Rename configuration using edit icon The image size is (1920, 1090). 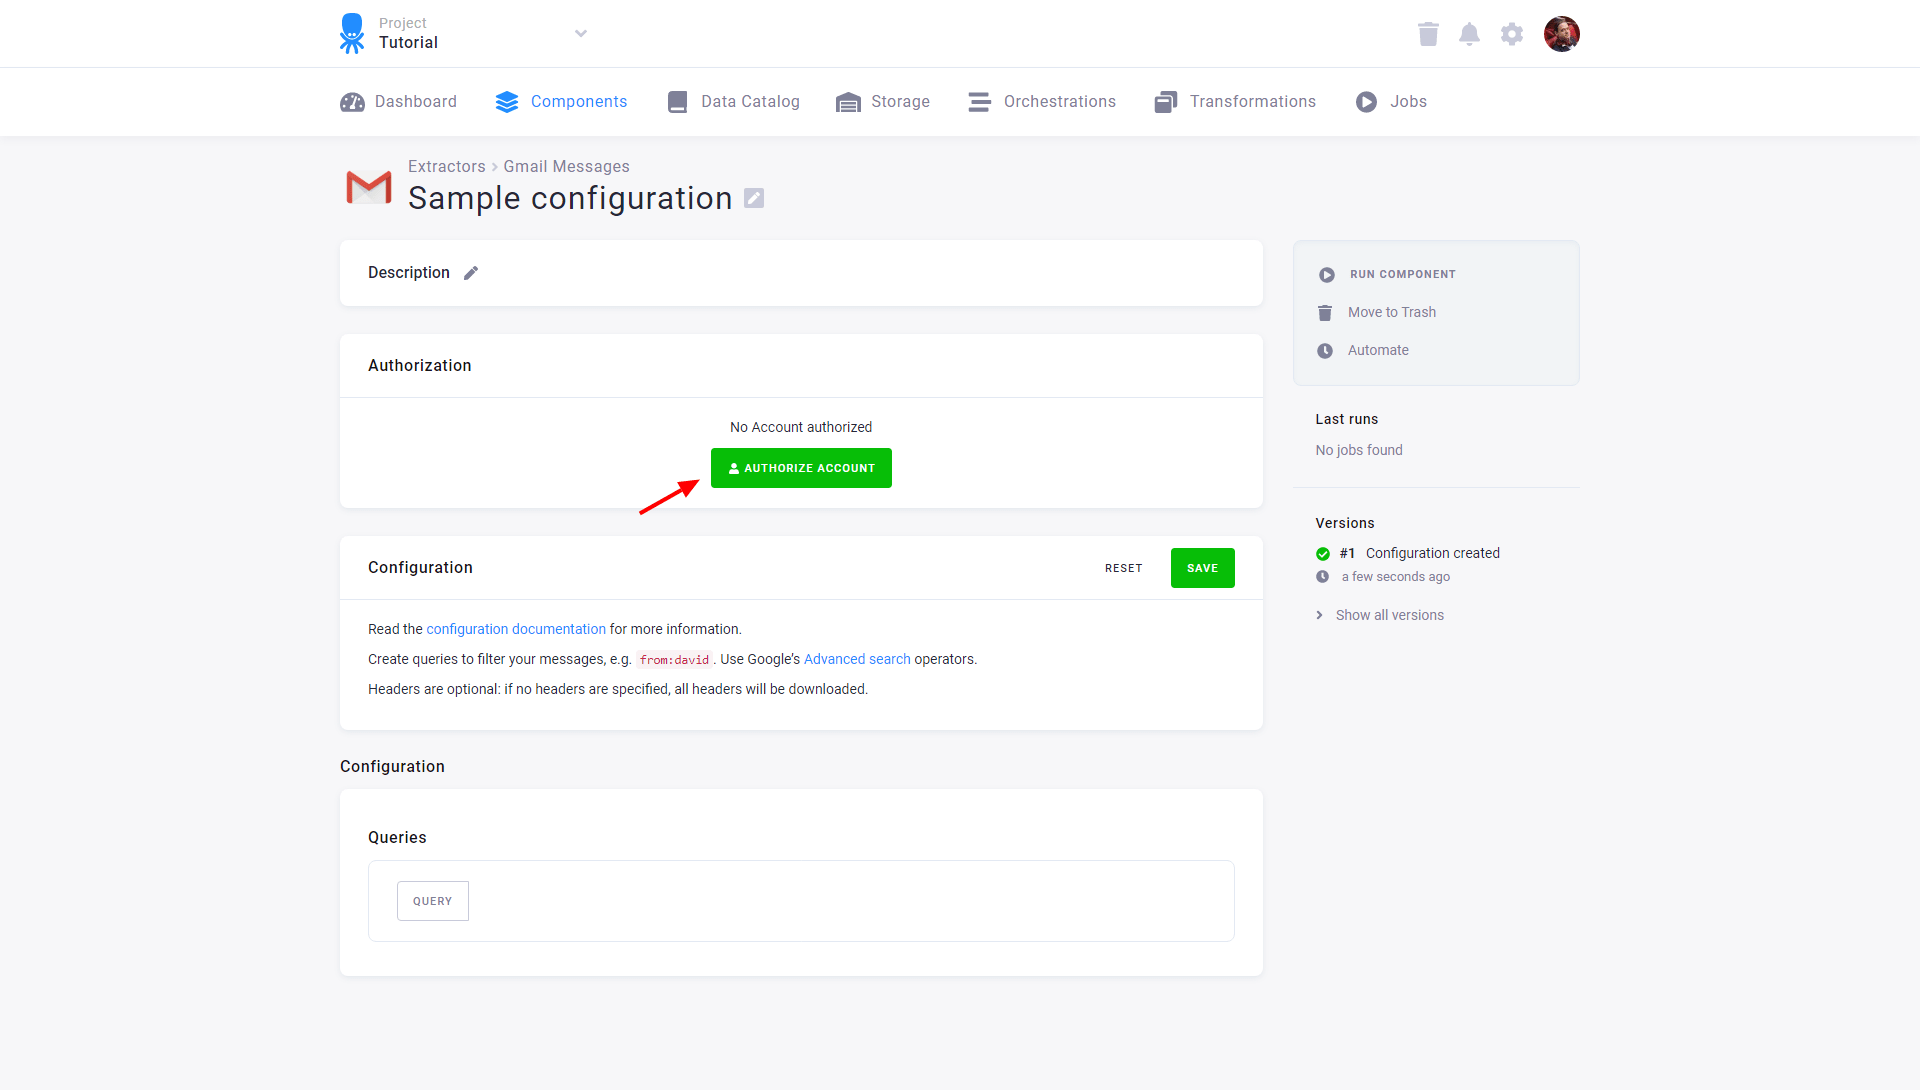point(753,197)
